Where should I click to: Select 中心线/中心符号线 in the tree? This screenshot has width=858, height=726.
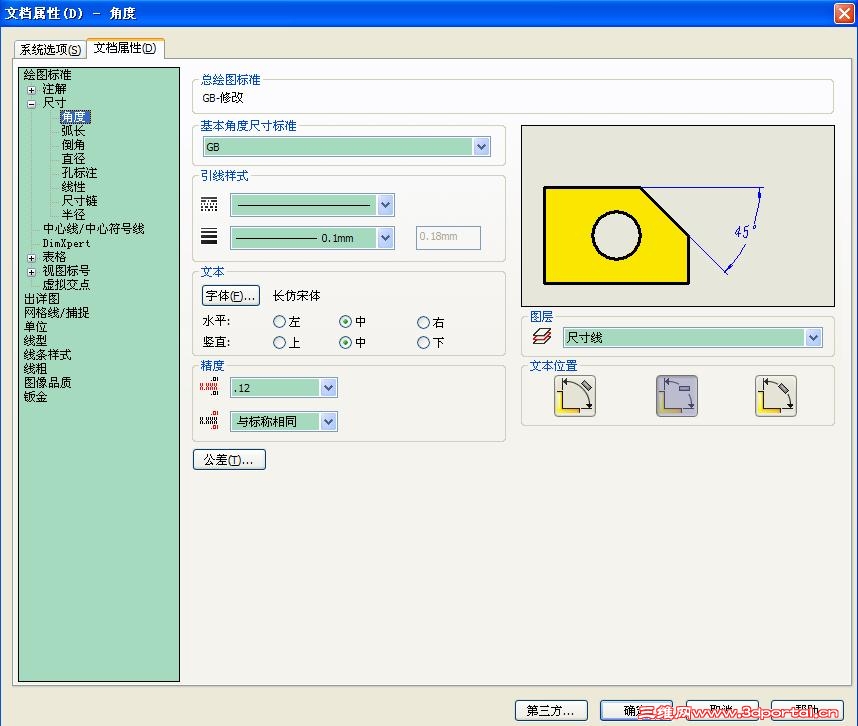point(94,229)
